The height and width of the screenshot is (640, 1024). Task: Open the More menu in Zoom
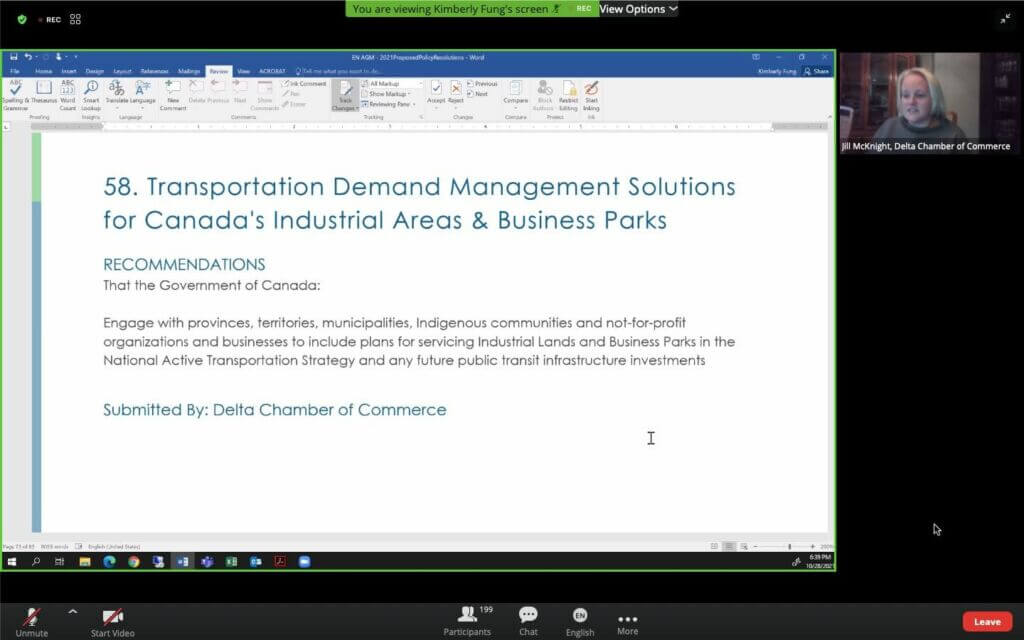coord(628,623)
